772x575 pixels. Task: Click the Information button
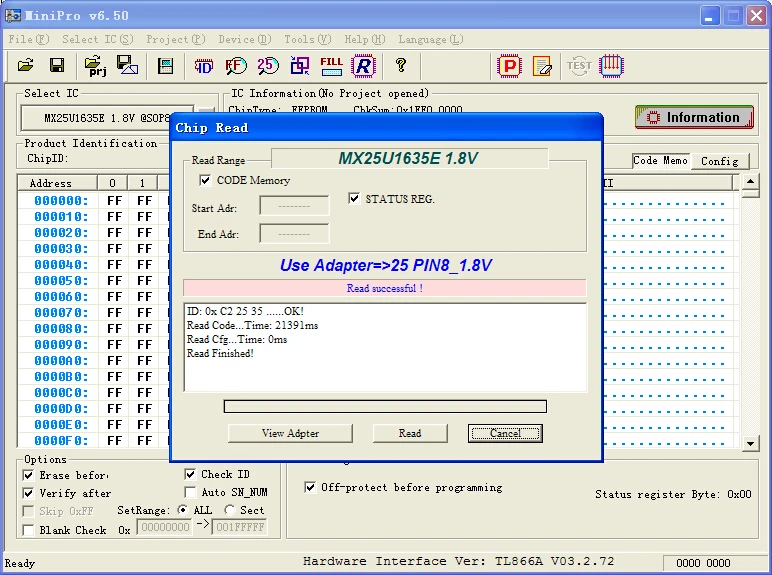coord(694,117)
